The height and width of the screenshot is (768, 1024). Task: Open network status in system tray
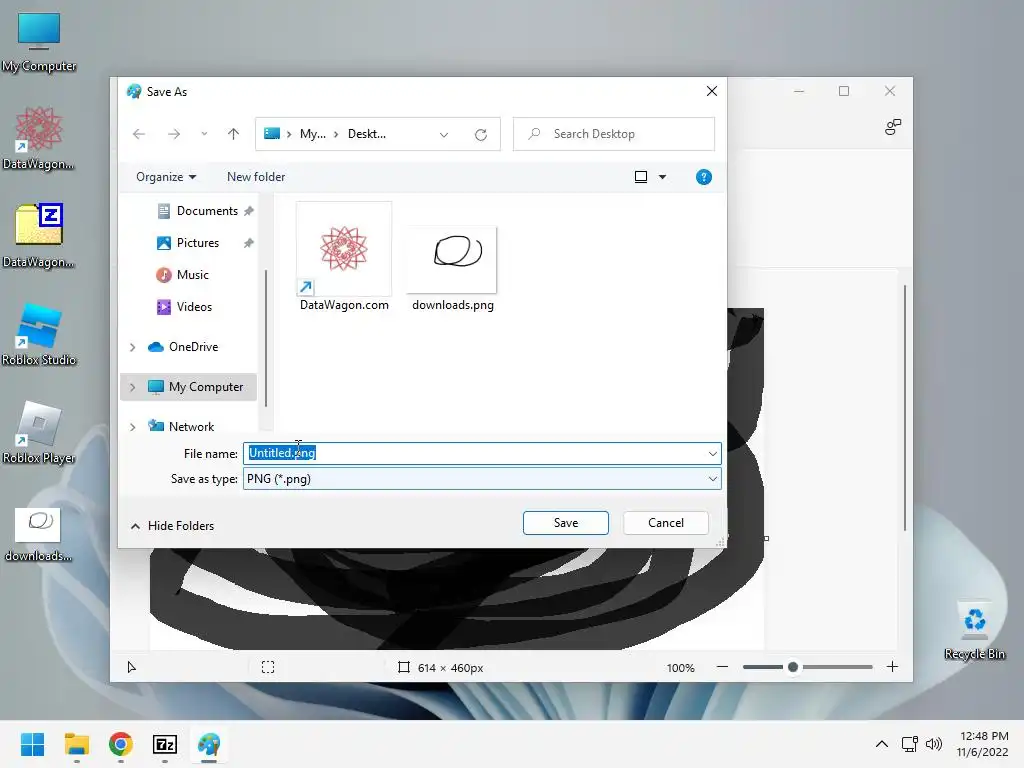910,744
